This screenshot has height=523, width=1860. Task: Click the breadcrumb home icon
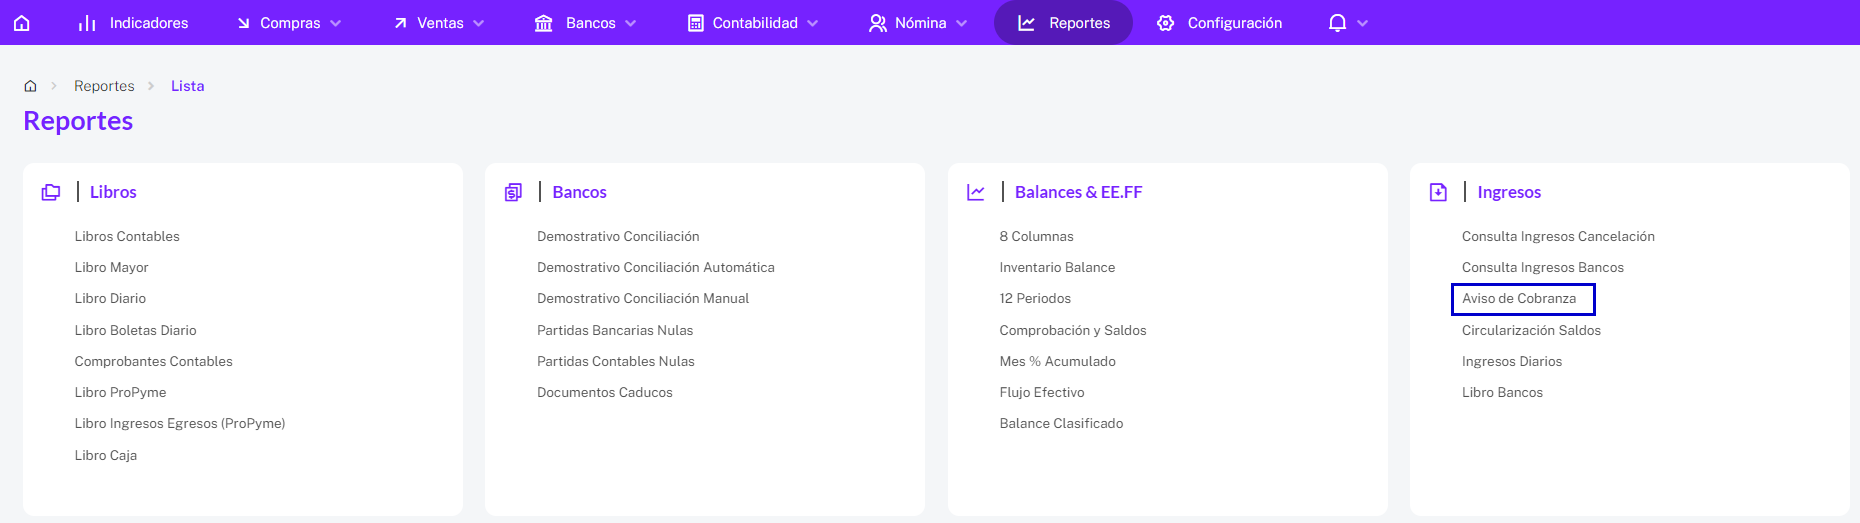tap(30, 86)
